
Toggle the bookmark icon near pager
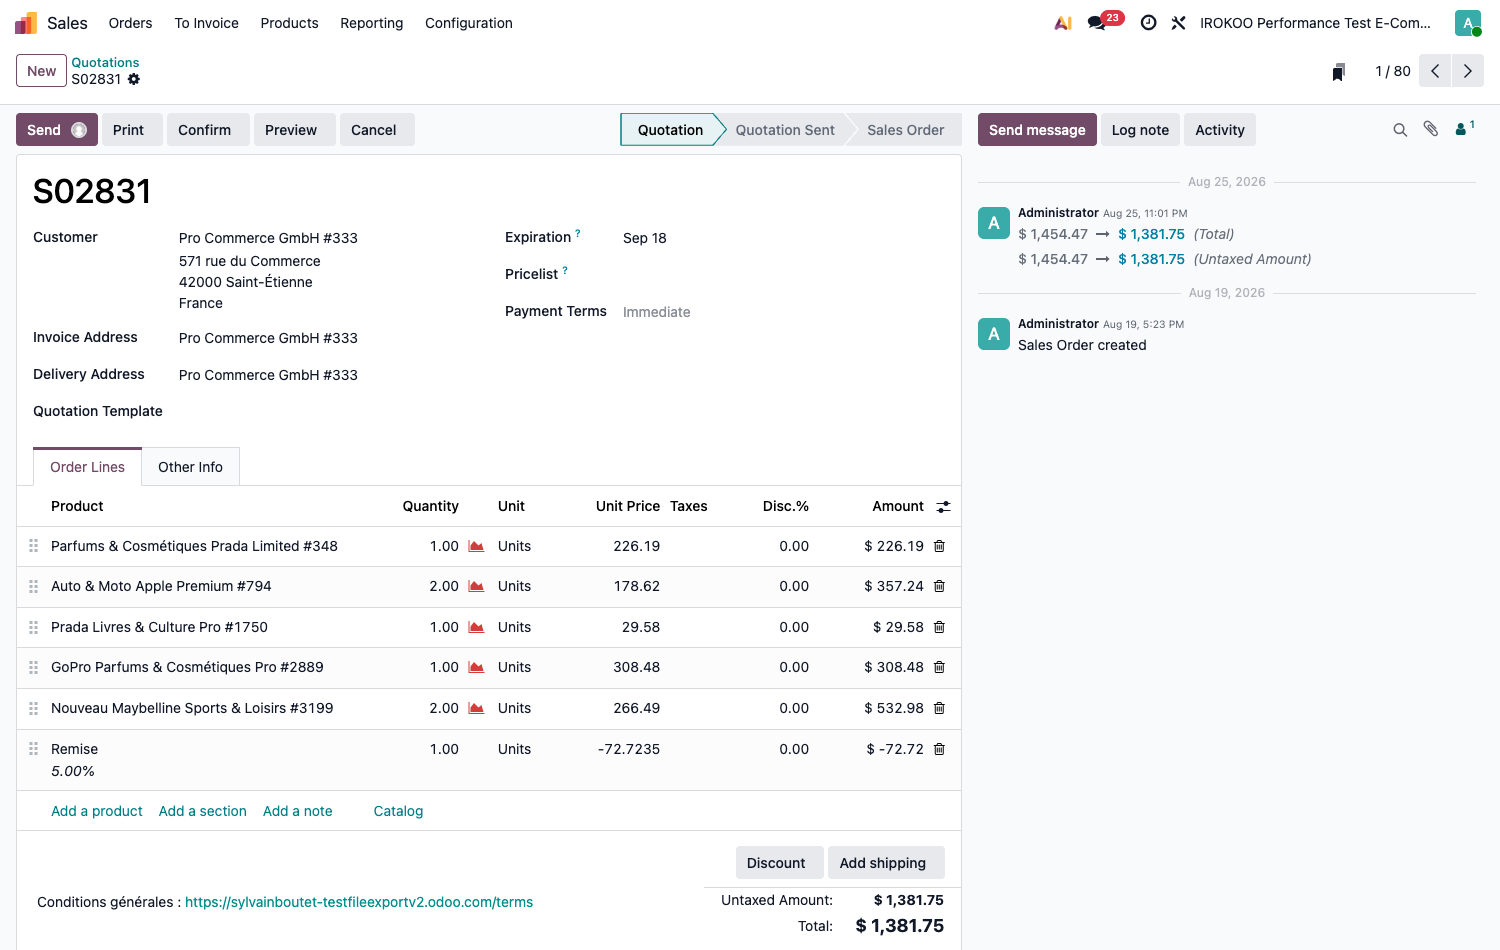pos(1338,72)
